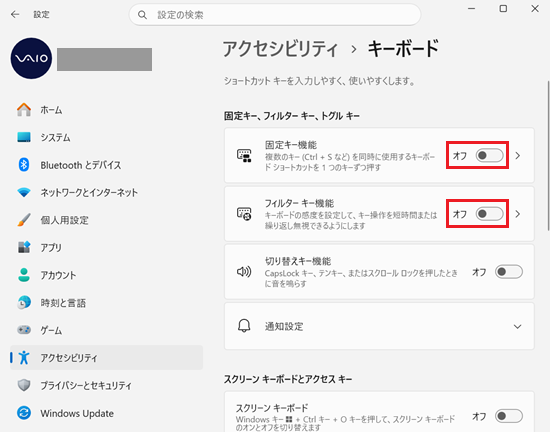Click the Filter Keys keyboard icon
This screenshot has height=432, width=550.
coord(244,214)
